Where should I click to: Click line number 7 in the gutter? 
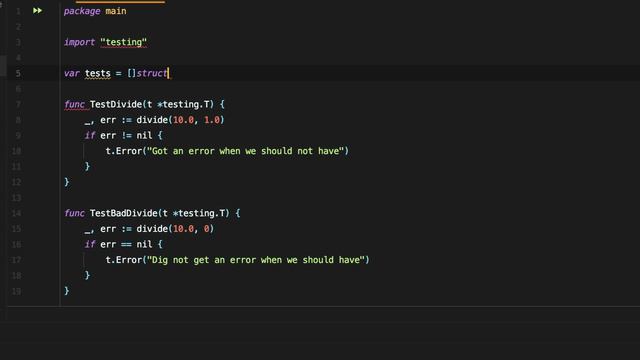click(18, 104)
